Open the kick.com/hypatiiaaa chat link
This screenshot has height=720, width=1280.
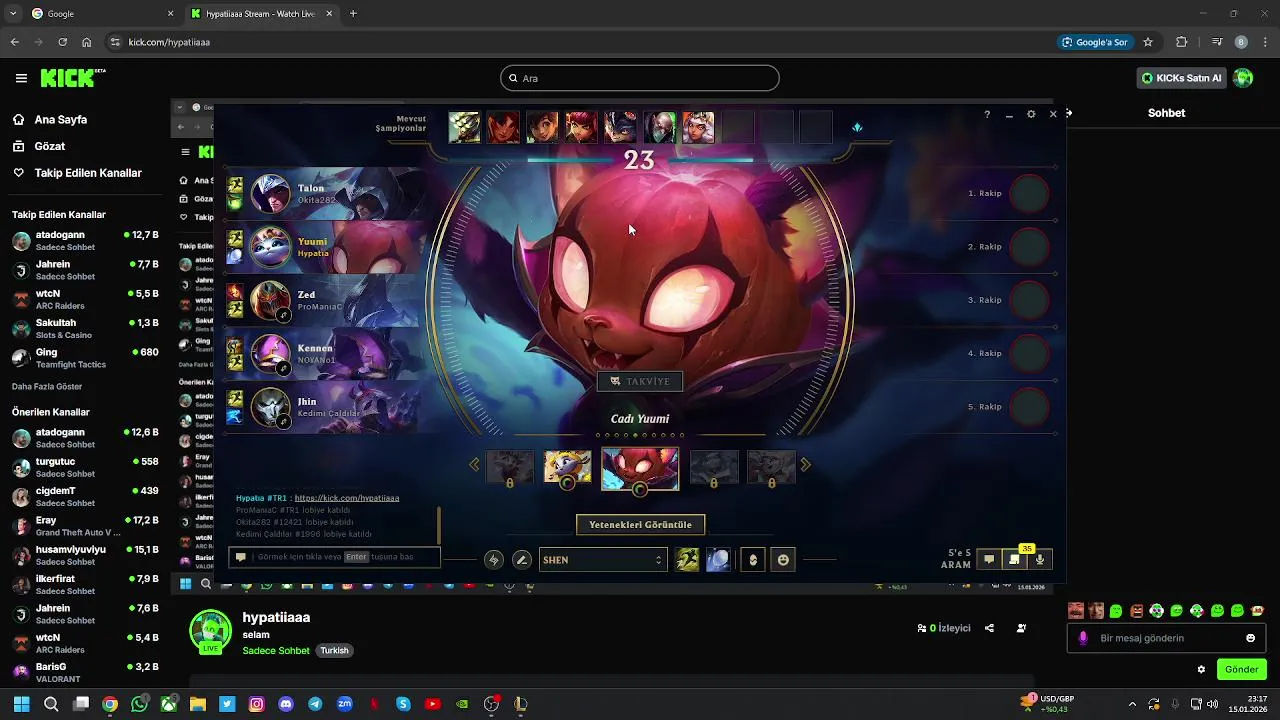coord(347,498)
